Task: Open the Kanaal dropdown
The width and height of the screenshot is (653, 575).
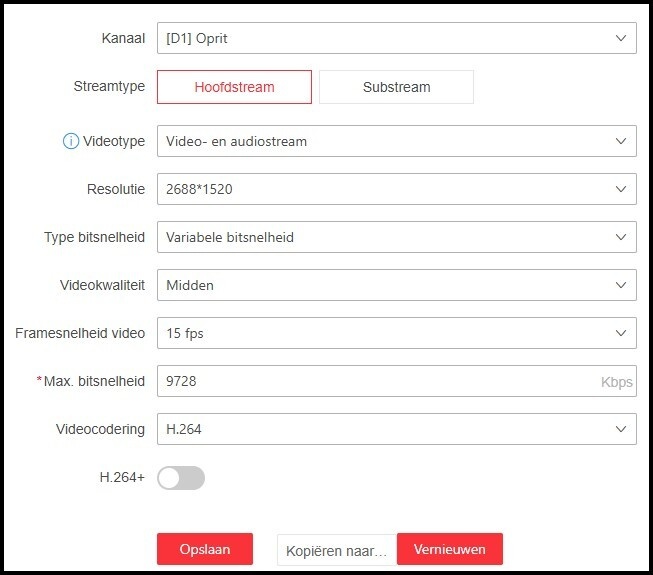Action: click(396, 38)
